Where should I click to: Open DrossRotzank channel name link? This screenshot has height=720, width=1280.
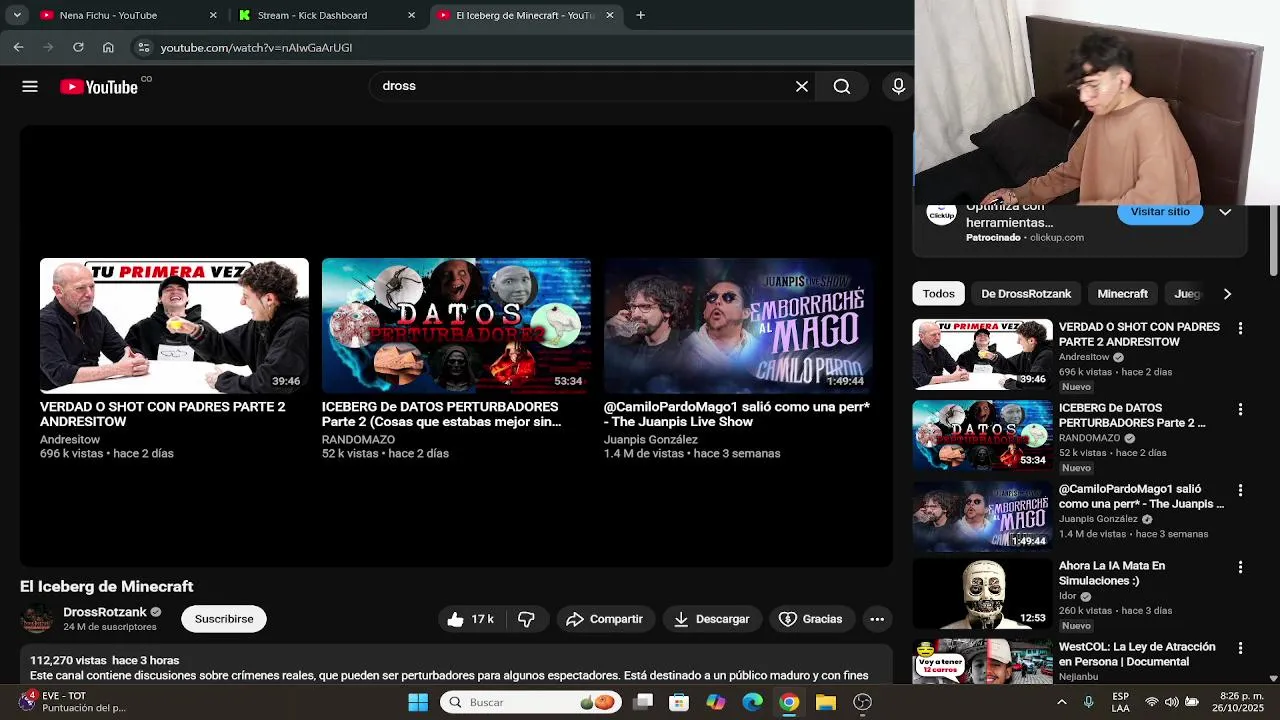point(105,612)
